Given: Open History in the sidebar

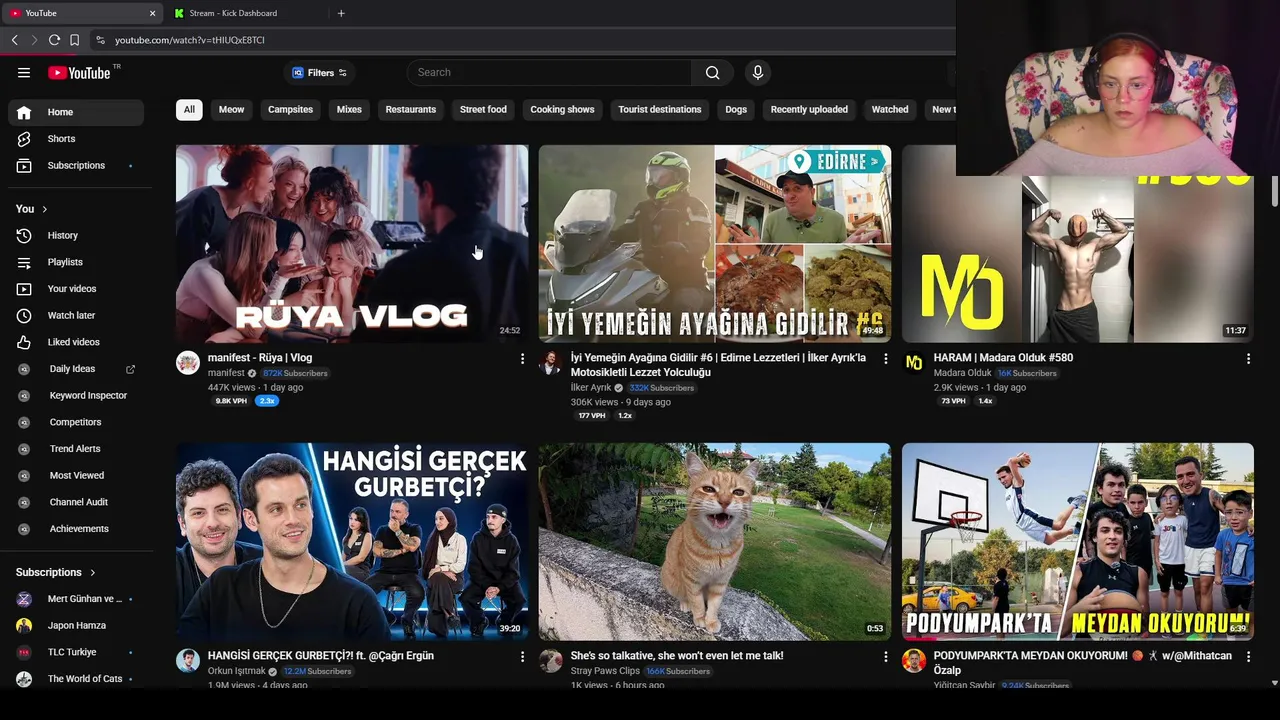Looking at the screenshot, I should click(76, 235).
